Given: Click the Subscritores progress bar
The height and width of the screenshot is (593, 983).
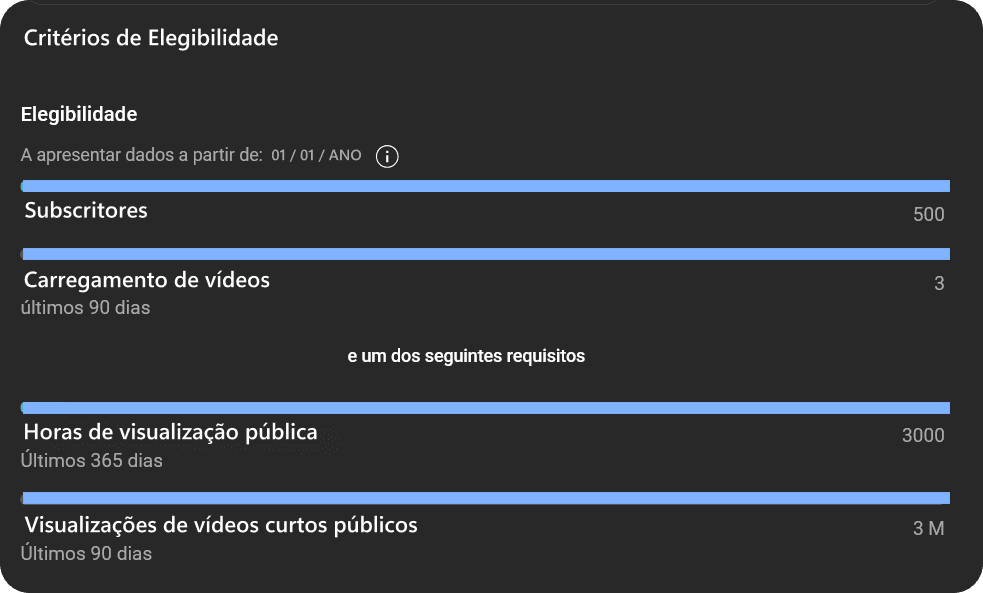Looking at the screenshot, I should (x=486, y=186).
